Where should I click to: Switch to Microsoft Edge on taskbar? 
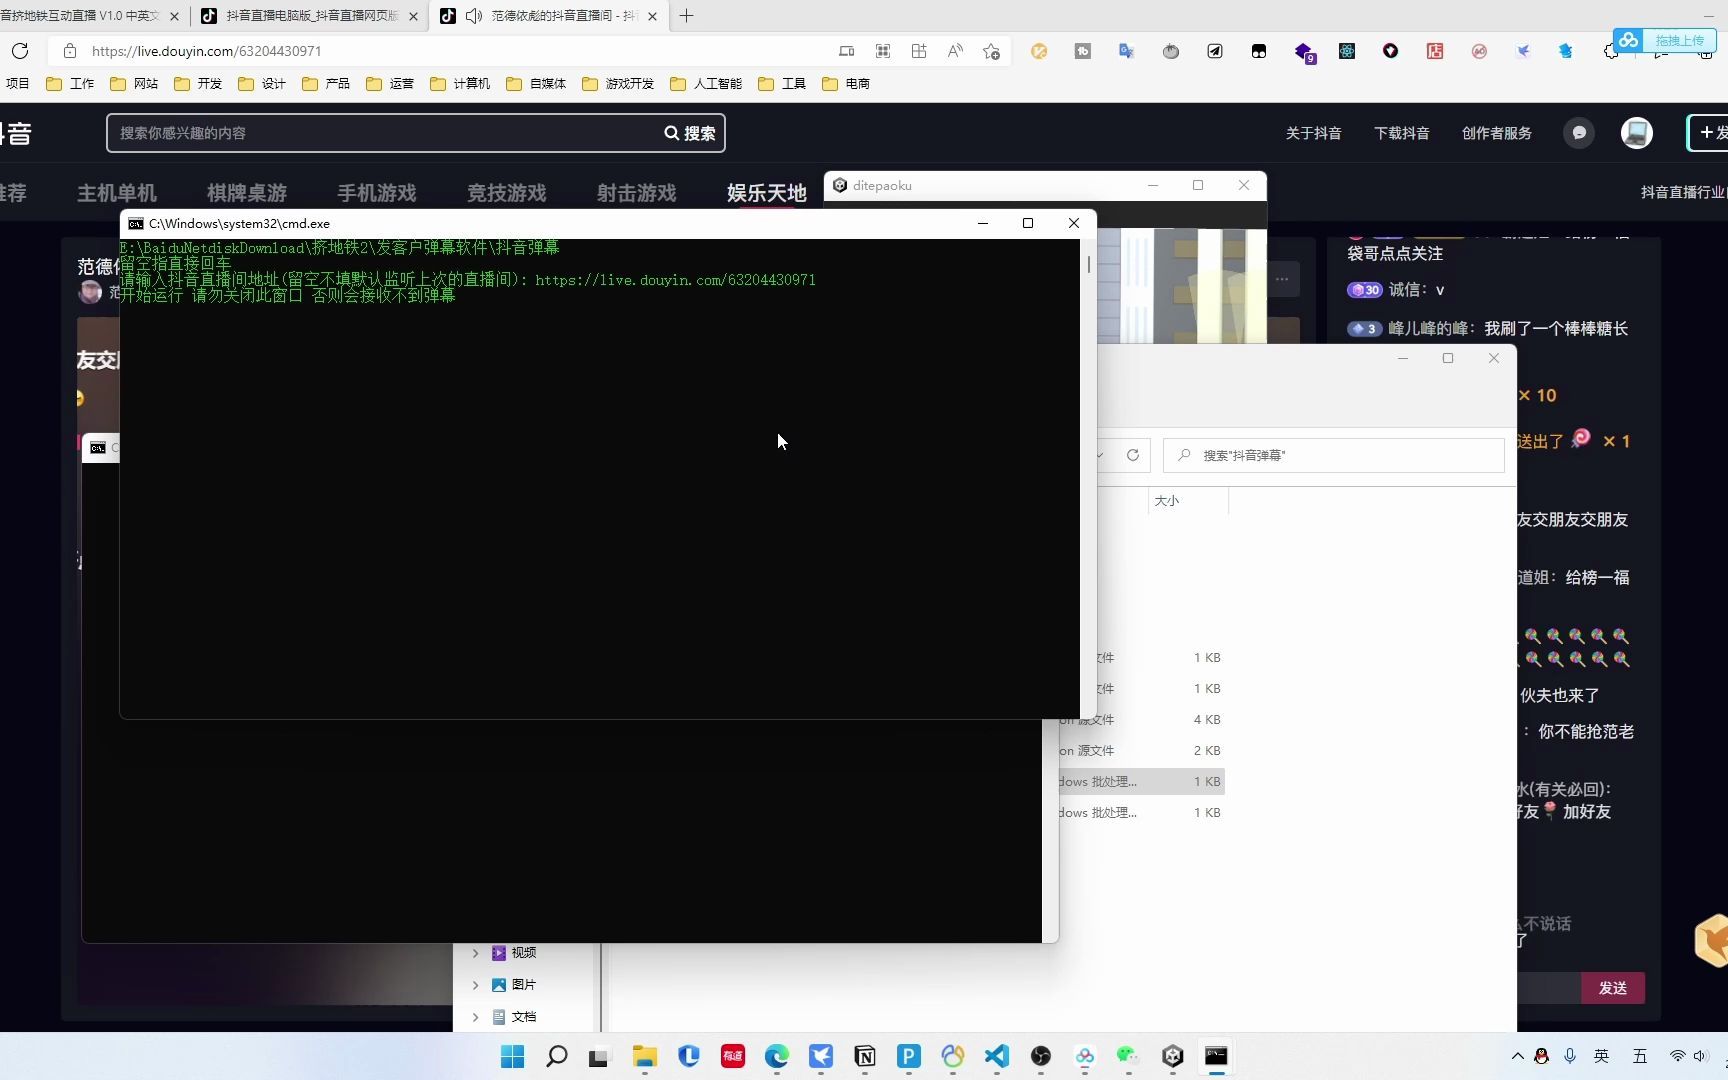[777, 1056]
